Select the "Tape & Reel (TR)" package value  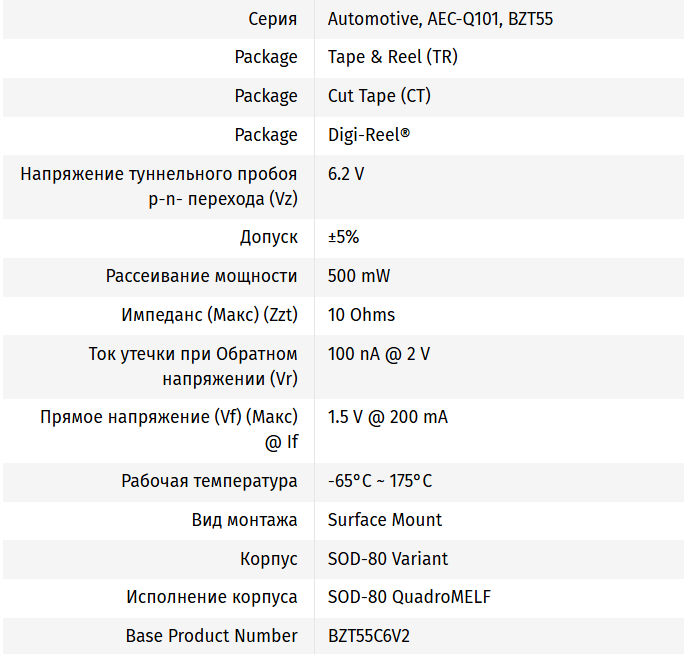pos(393,57)
